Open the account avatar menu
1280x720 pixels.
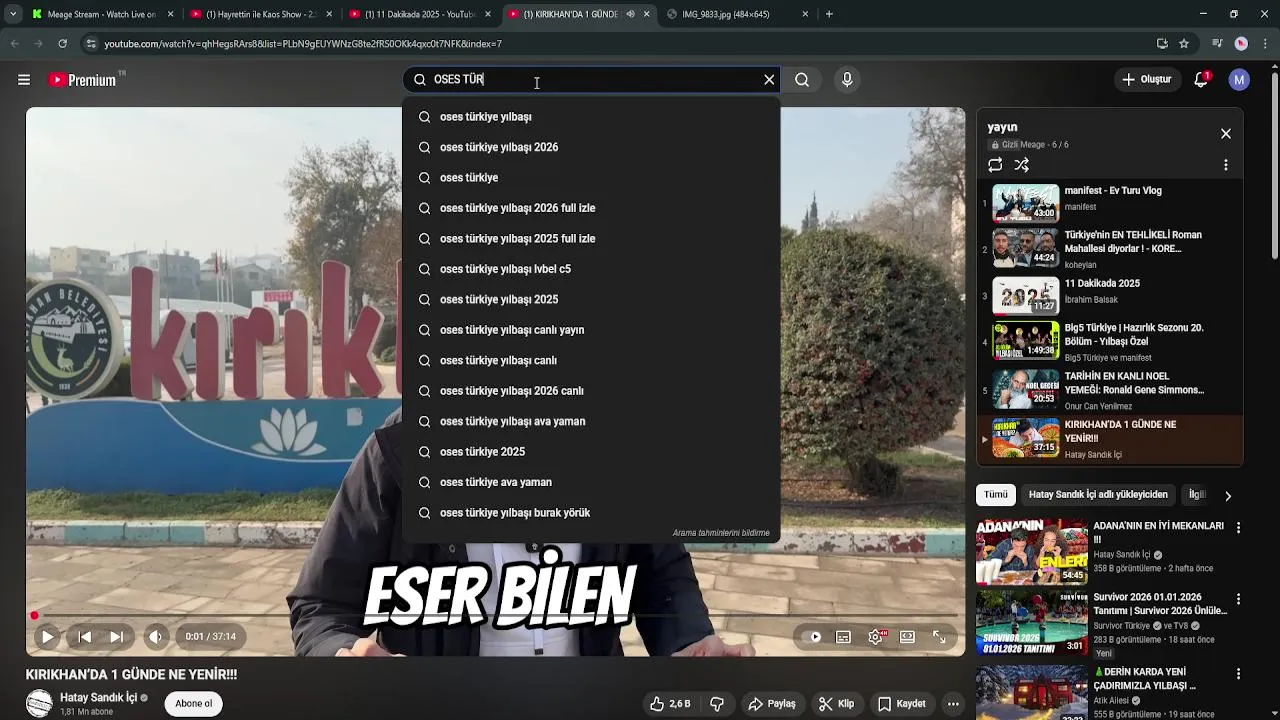pyautogui.click(x=1239, y=80)
